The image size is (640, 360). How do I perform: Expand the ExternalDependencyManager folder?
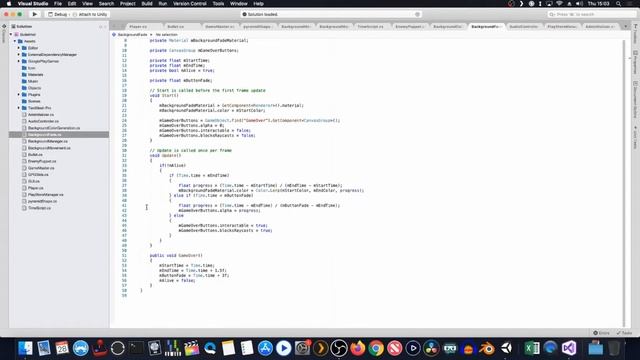(x=18, y=54)
